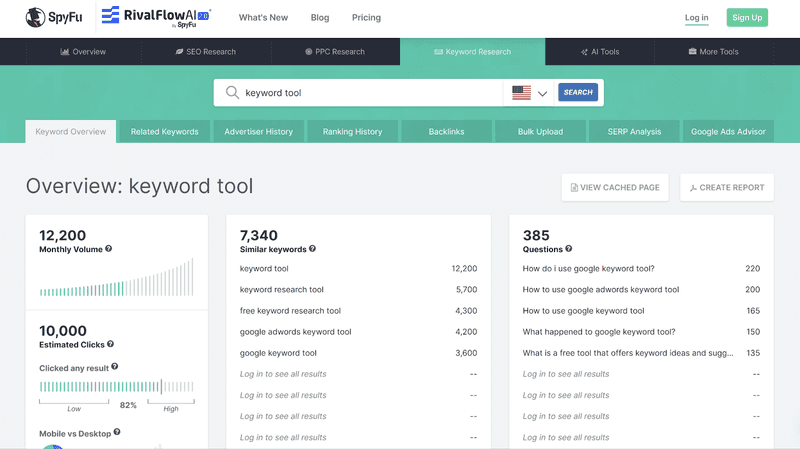Viewport: 800px width, 449px height.
Task: Click the Similar keywords help icon
Action: [x=312, y=249]
